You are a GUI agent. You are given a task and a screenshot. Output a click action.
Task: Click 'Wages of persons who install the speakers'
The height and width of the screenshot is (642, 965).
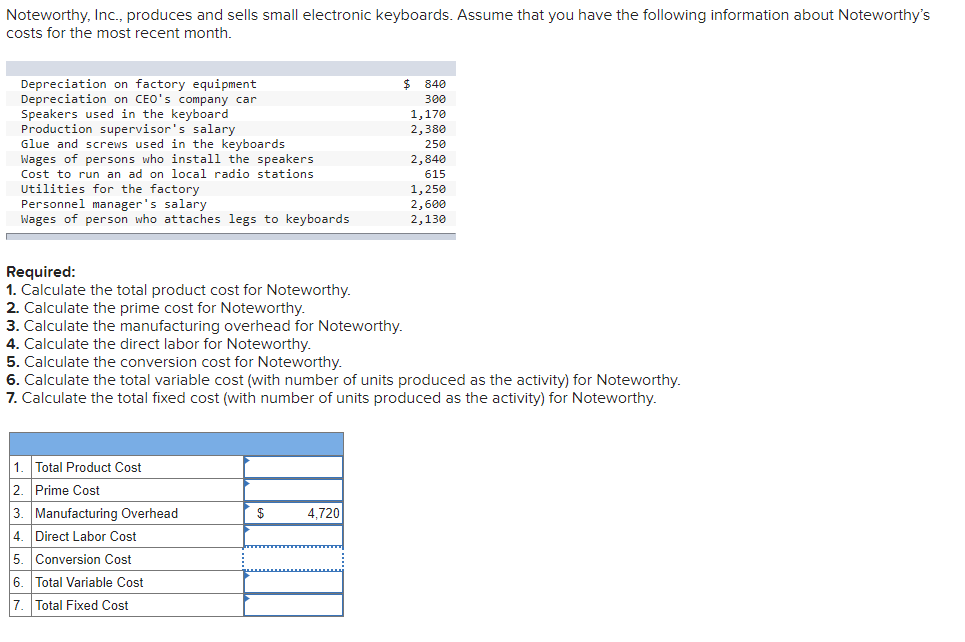[x=167, y=159]
